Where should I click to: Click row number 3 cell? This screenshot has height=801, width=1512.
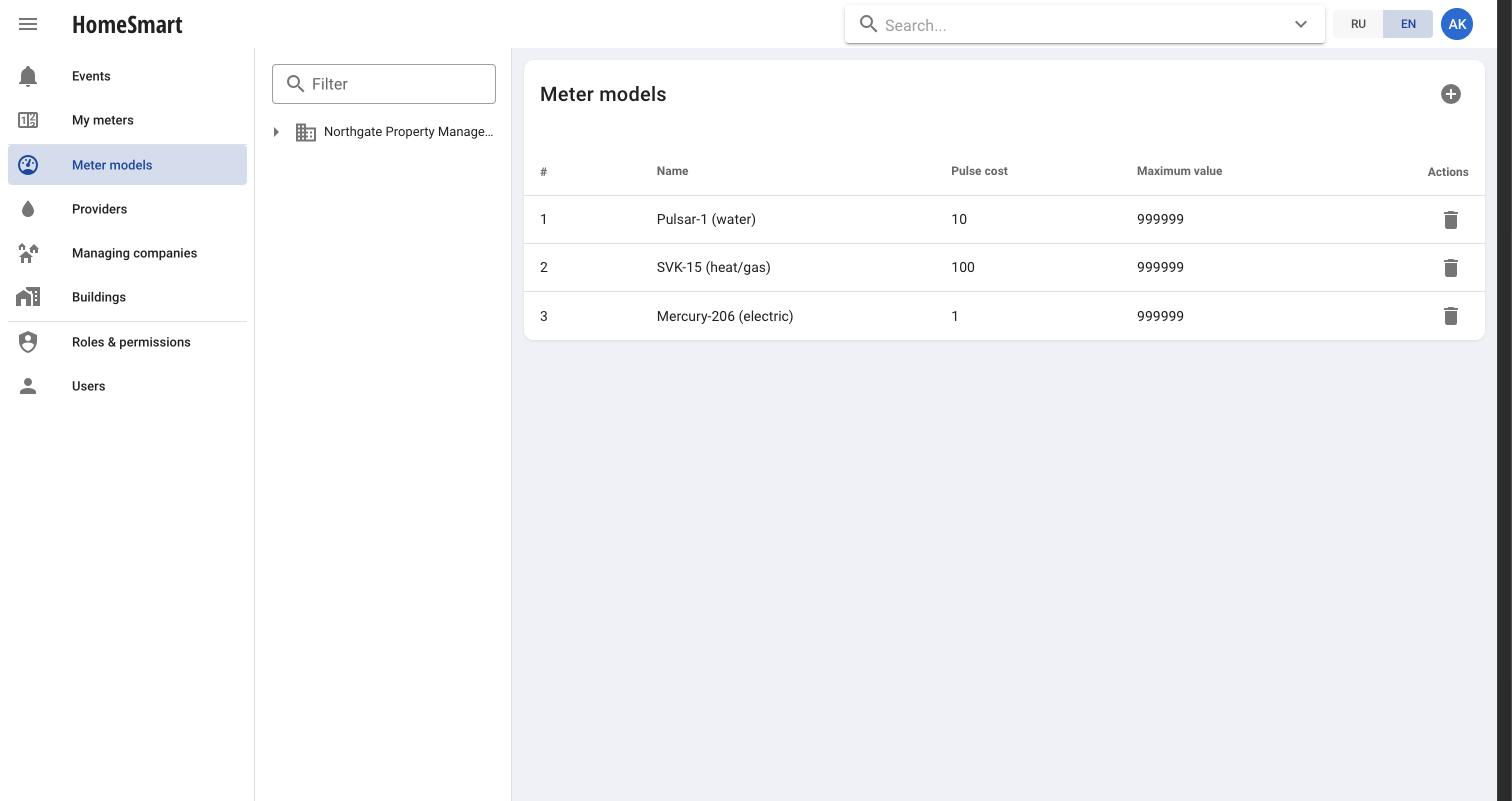(x=544, y=316)
